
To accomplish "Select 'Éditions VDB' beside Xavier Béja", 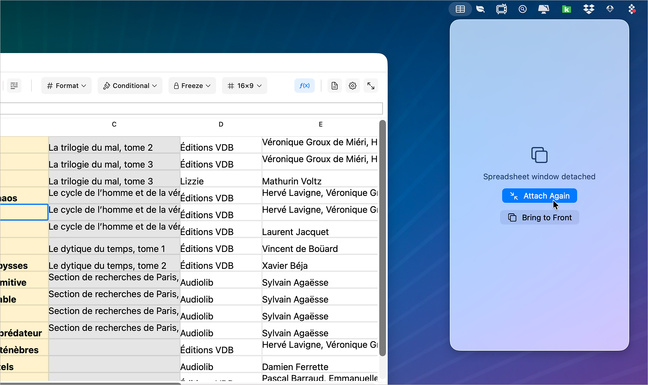I will click(x=221, y=263).
